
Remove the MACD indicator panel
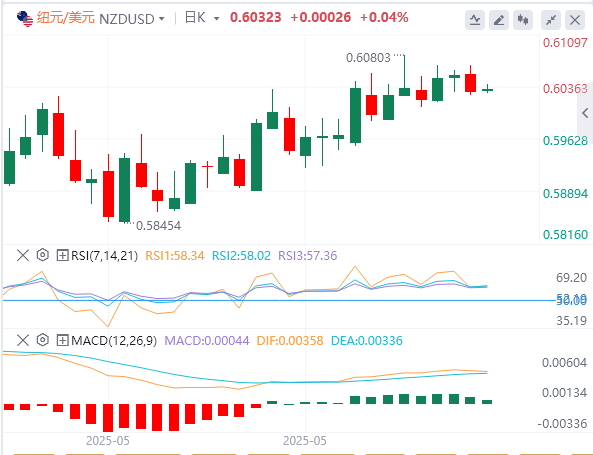point(23,340)
